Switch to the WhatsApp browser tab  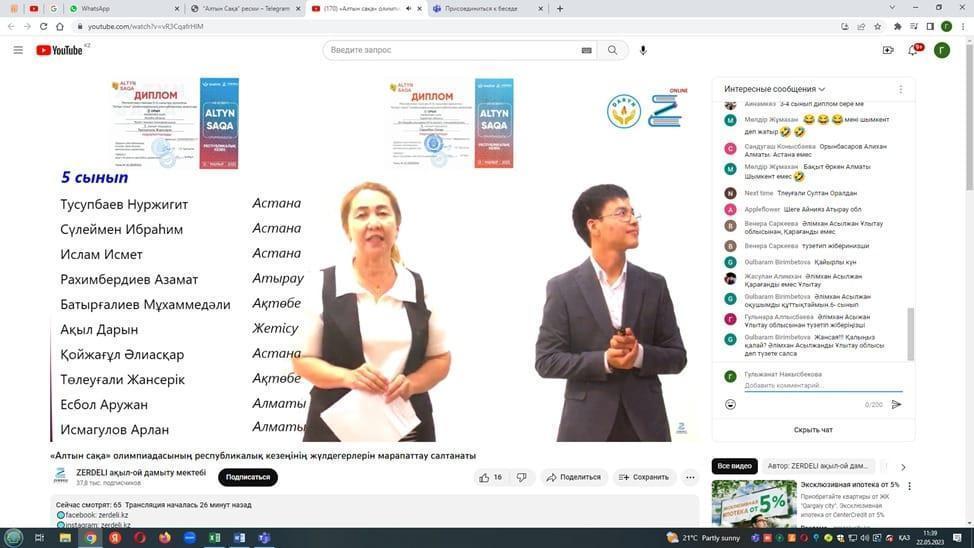coord(95,8)
